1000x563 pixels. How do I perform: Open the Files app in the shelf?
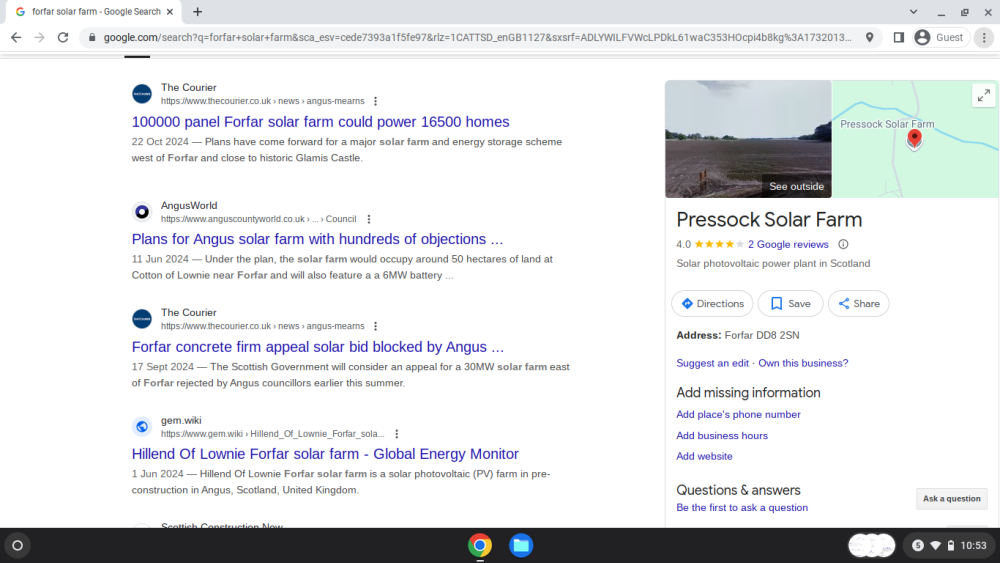[x=521, y=545]
